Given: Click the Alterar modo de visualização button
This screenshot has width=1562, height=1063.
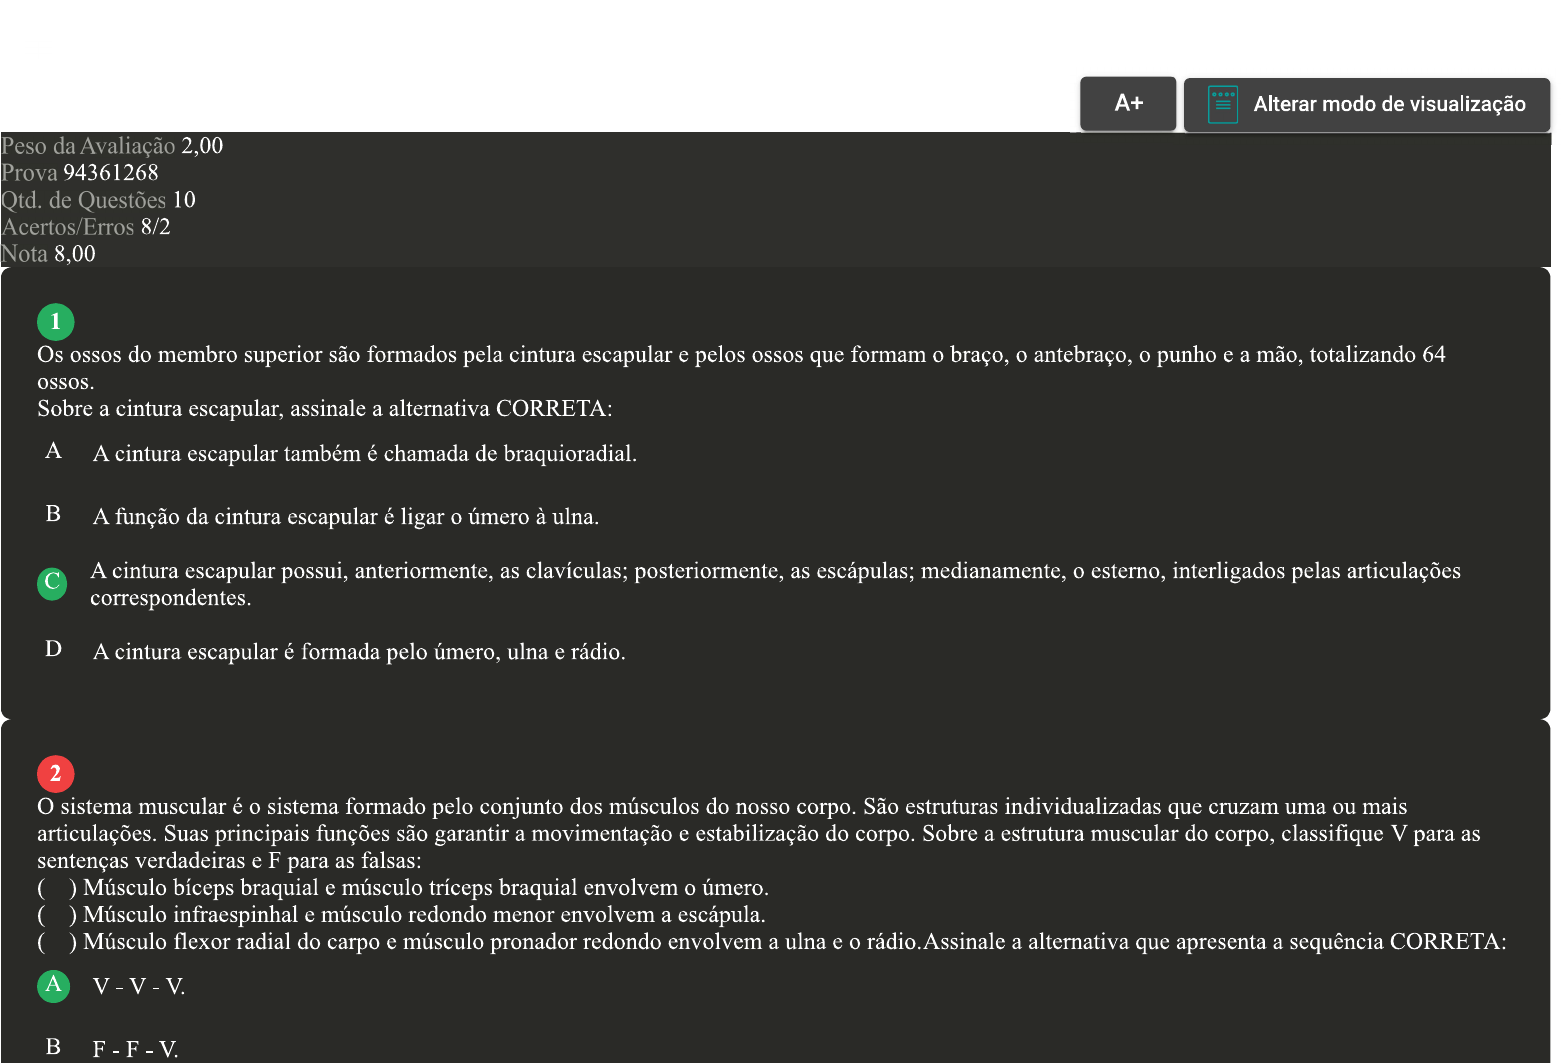Looking at the screenshot, I should pos(1367,105).
